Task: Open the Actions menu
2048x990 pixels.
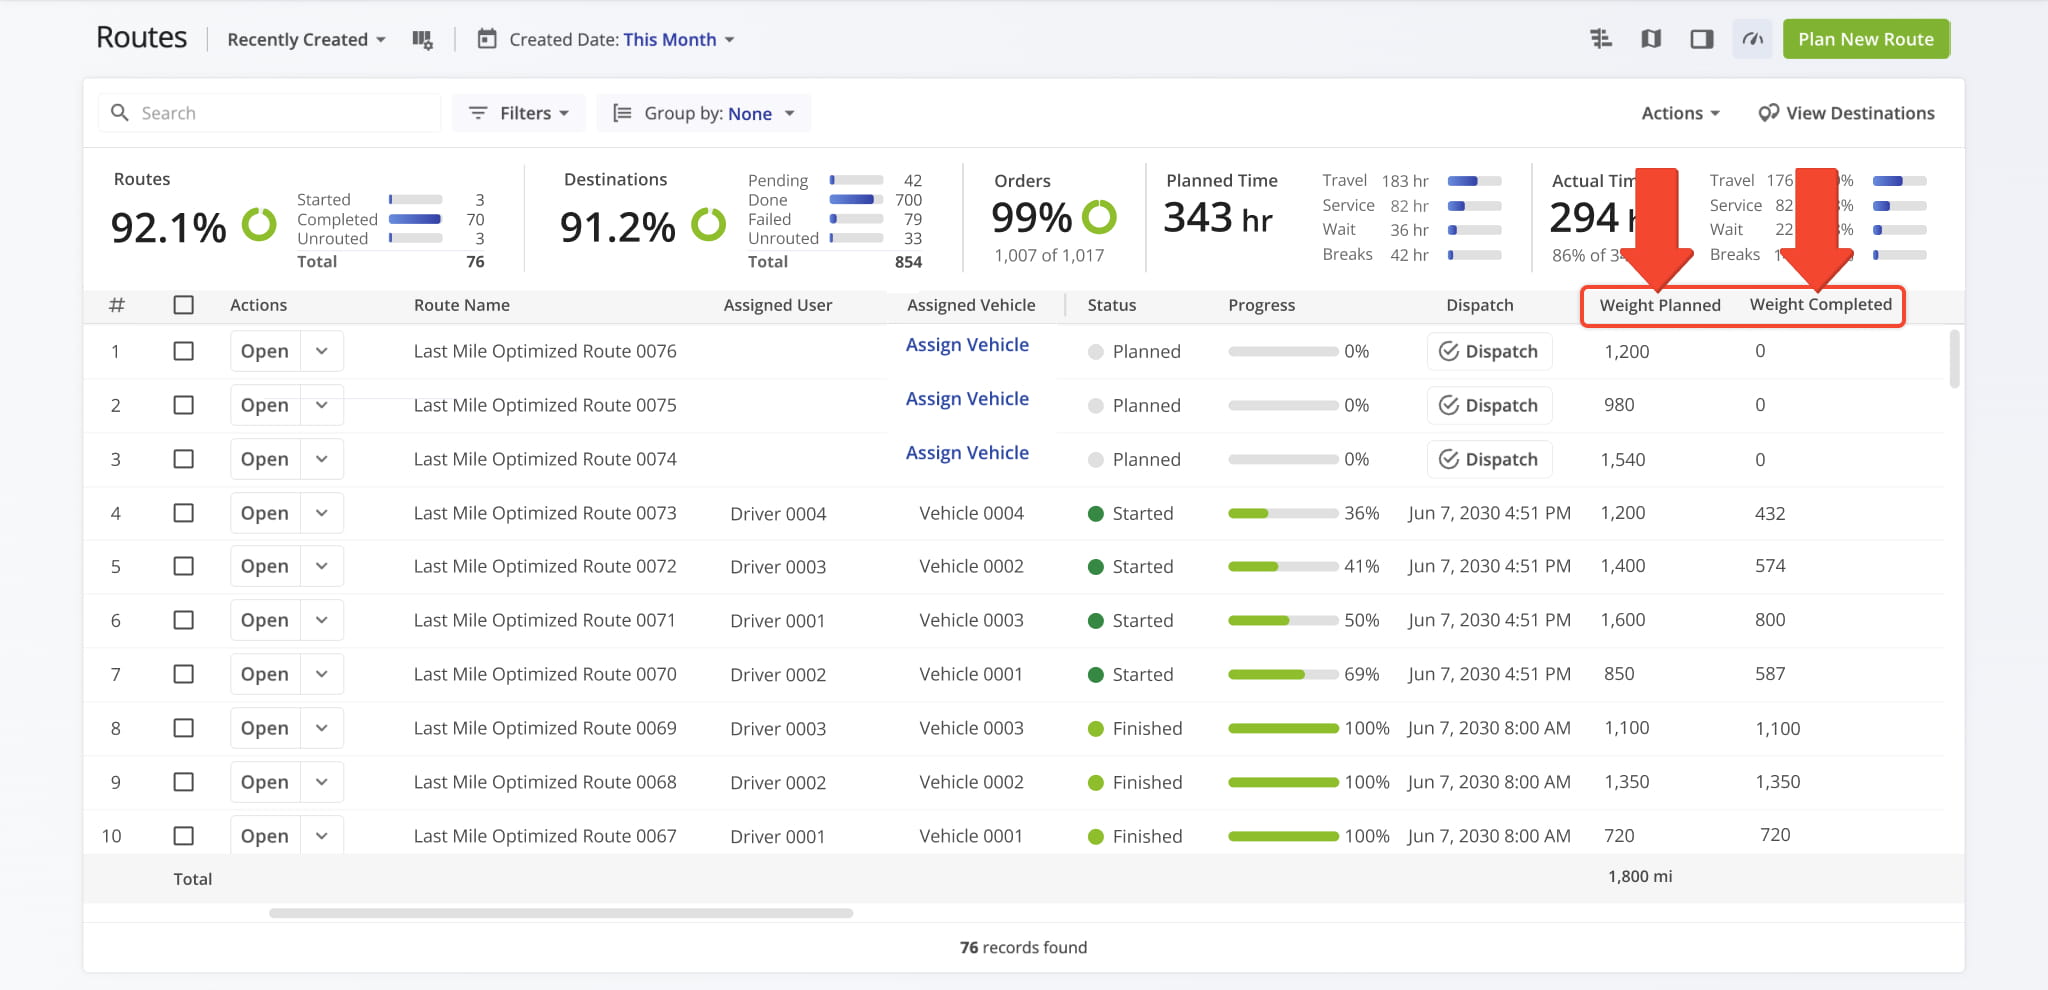Action: pos(1680,113)
